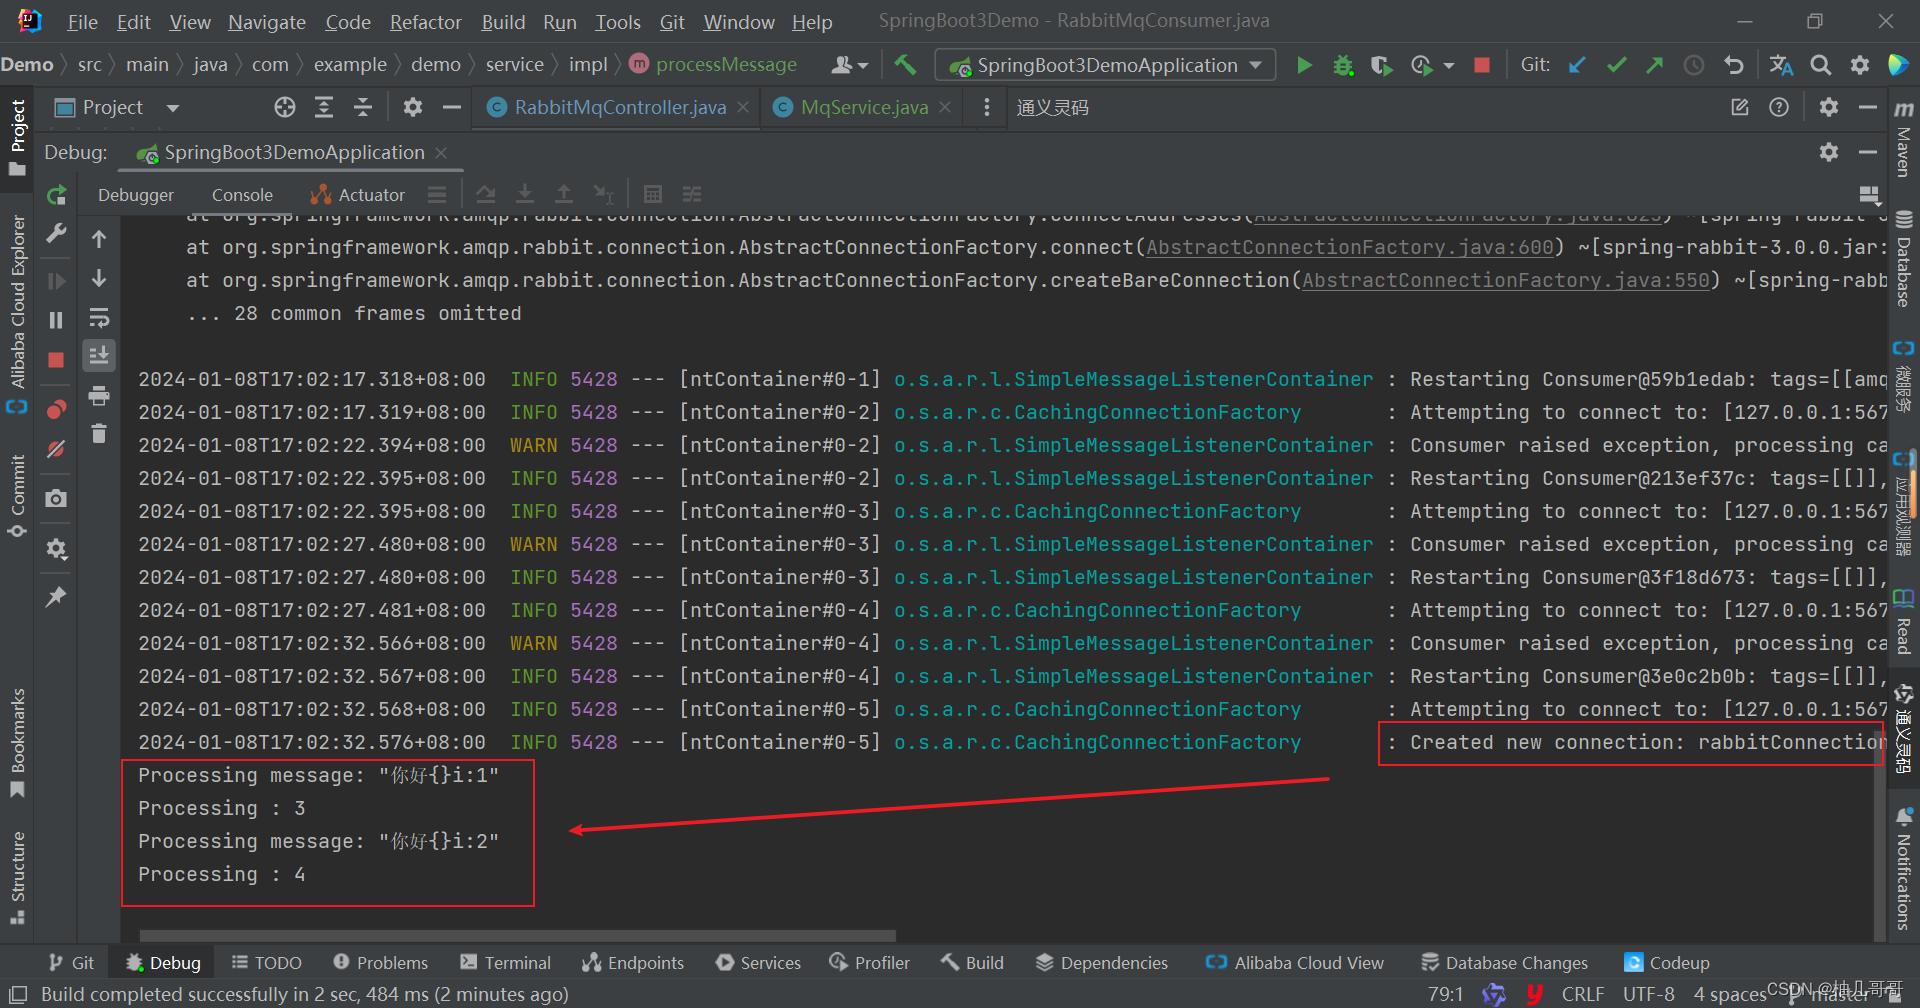The height and width of the screenshot is (1008, 1920).
Task: Collapse all in Project panel
Action: click(363, 107)
